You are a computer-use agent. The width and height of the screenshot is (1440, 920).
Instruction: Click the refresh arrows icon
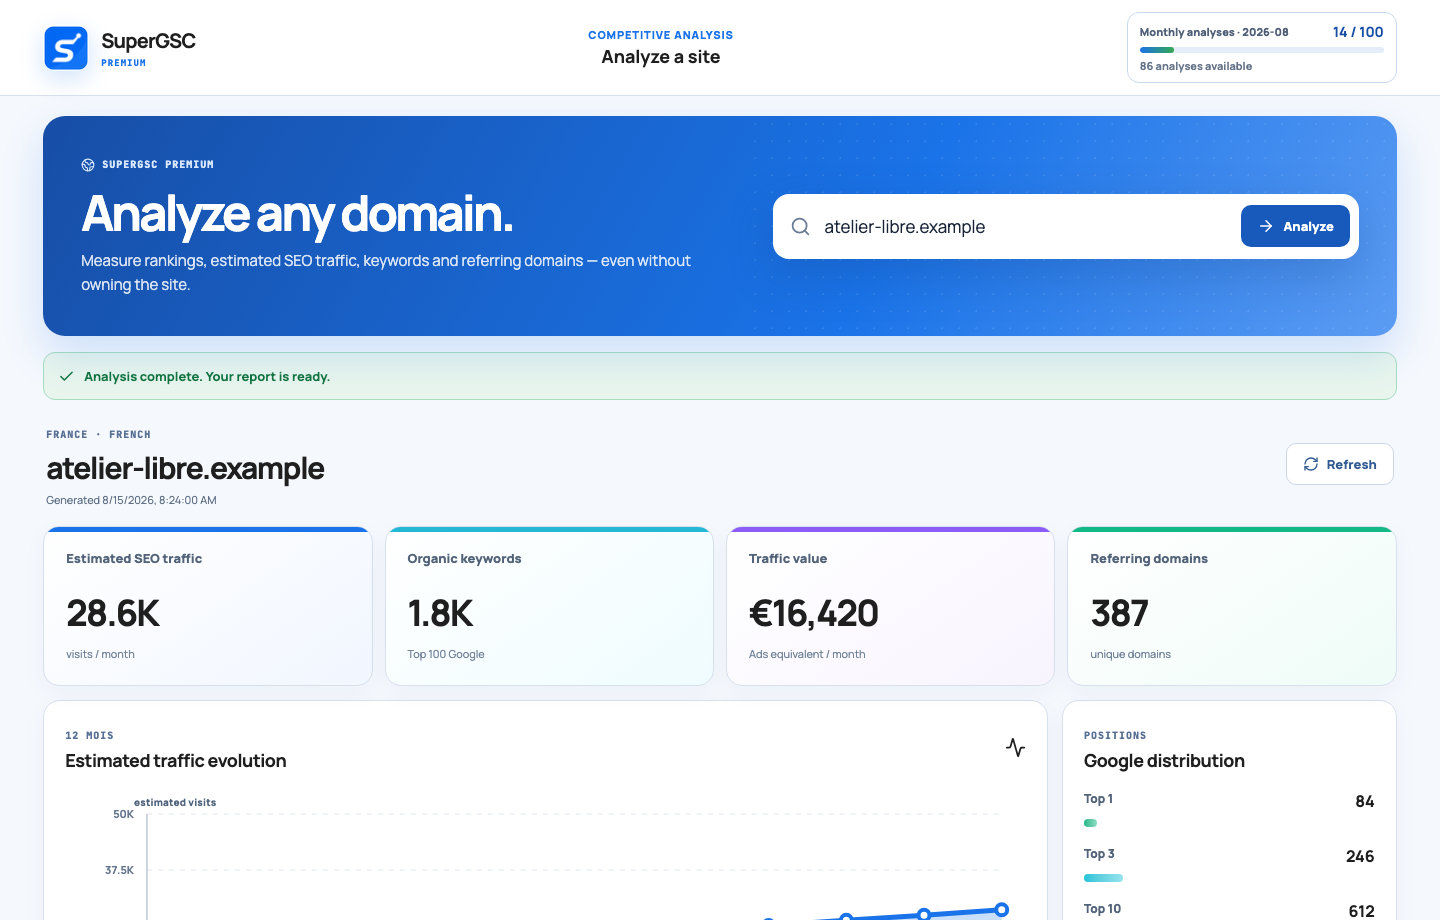pos(1311,464)
